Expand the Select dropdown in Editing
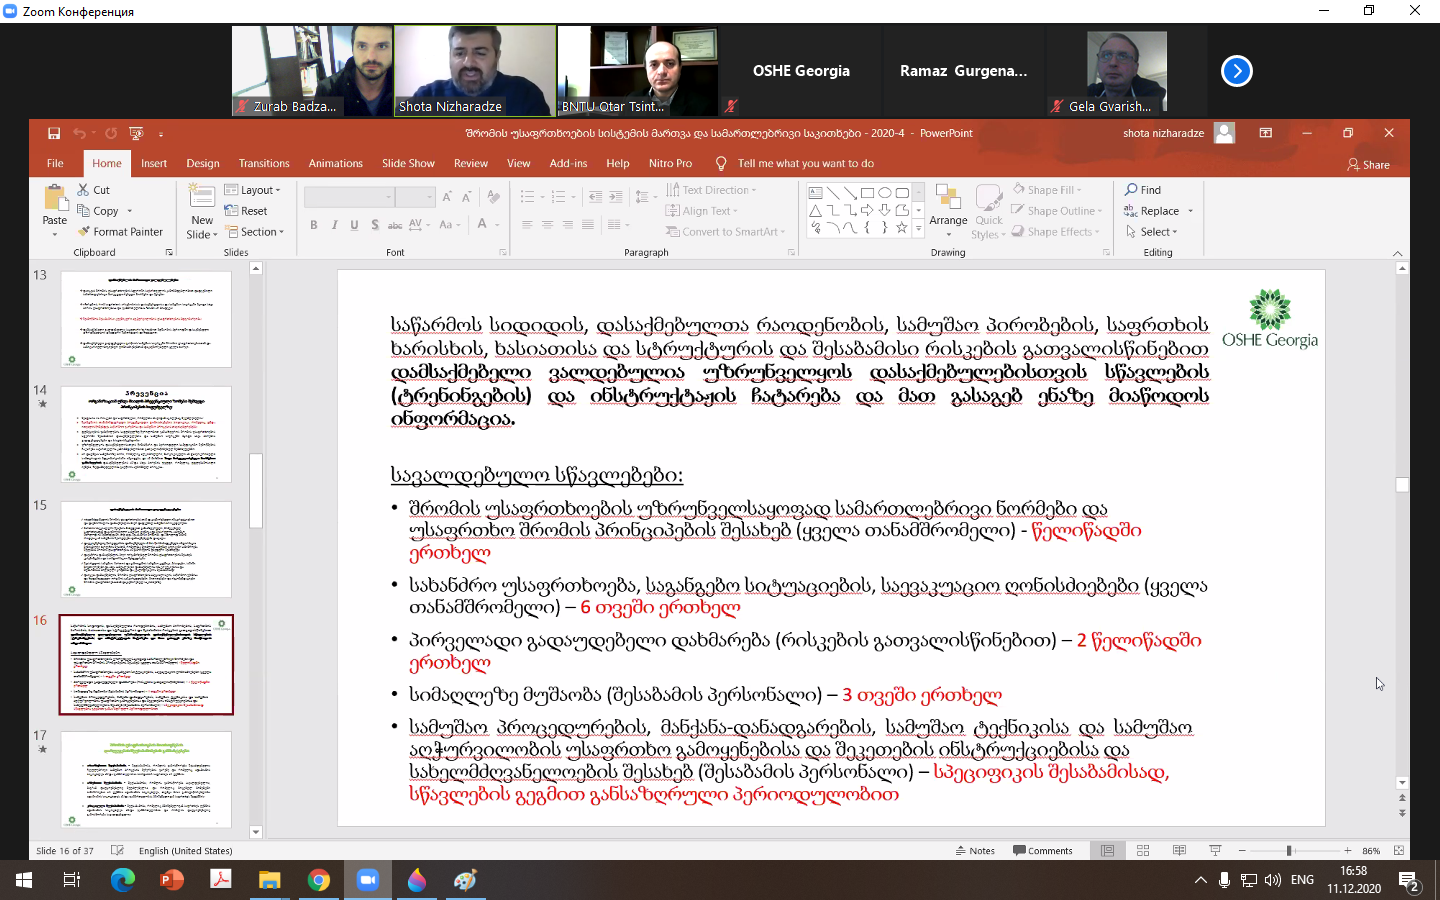The image size is (1440, 900). point(1152,232)
